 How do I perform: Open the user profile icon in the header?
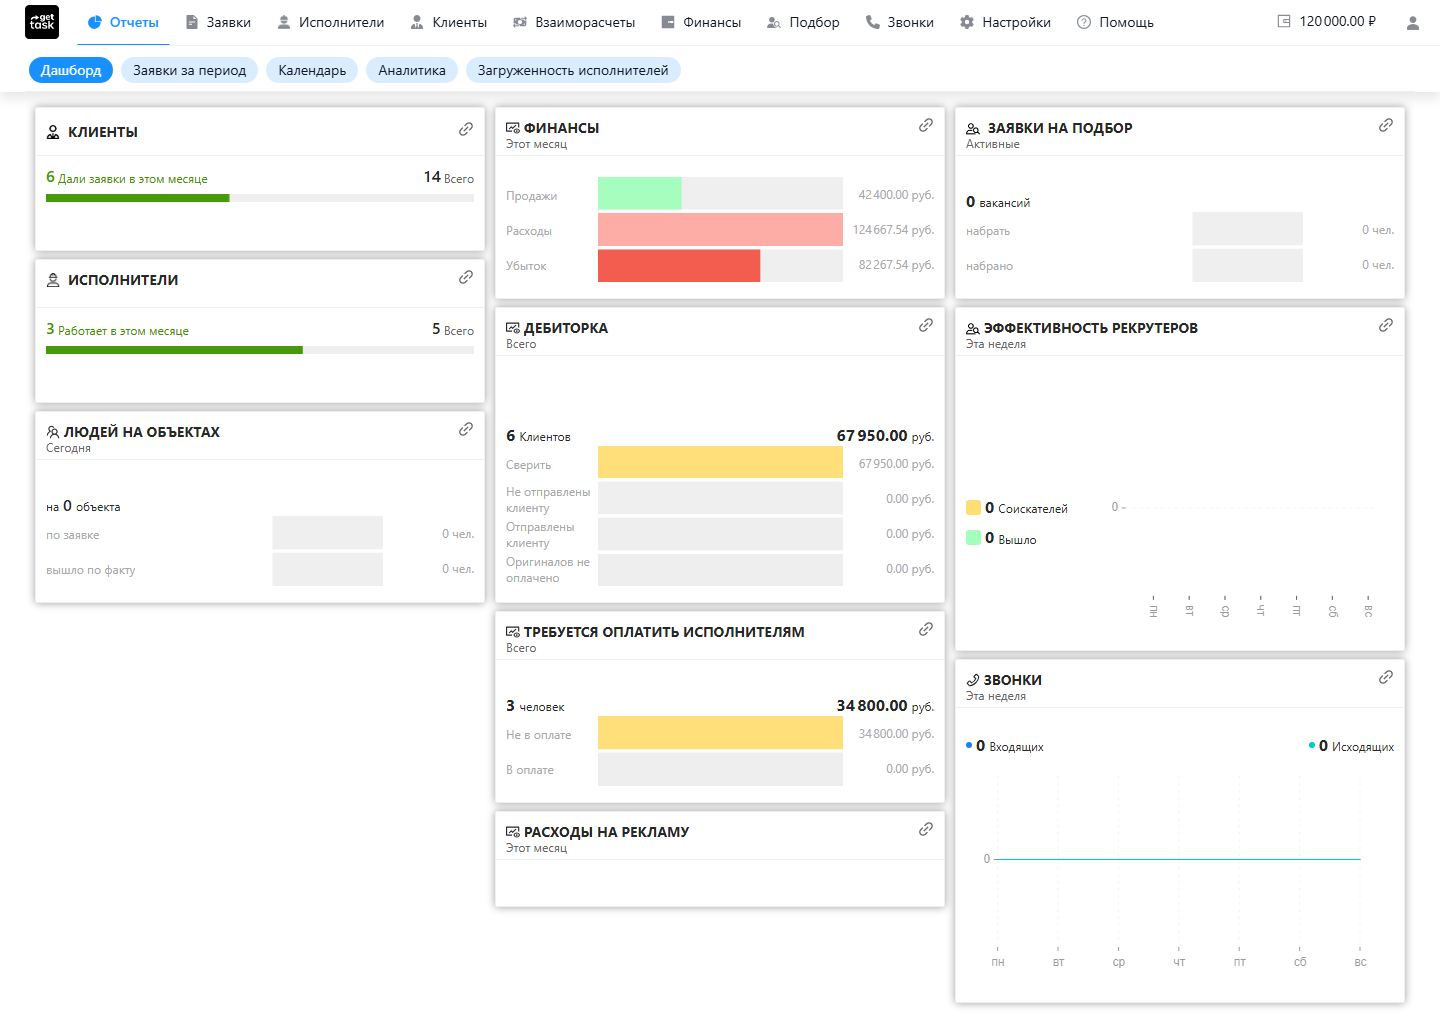1413,22
